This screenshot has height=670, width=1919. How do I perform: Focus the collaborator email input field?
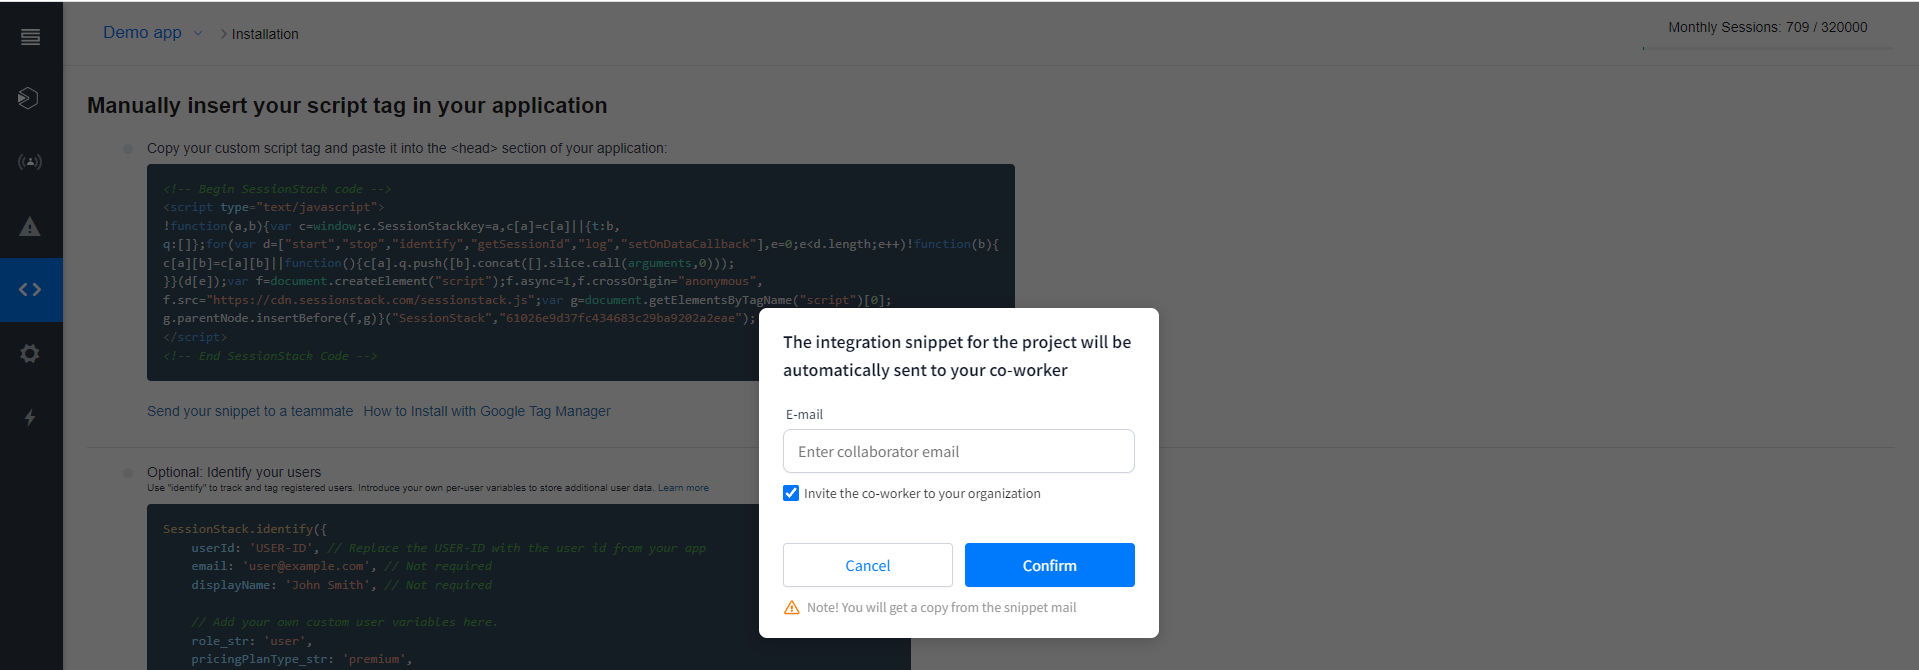tap(958, 451)
